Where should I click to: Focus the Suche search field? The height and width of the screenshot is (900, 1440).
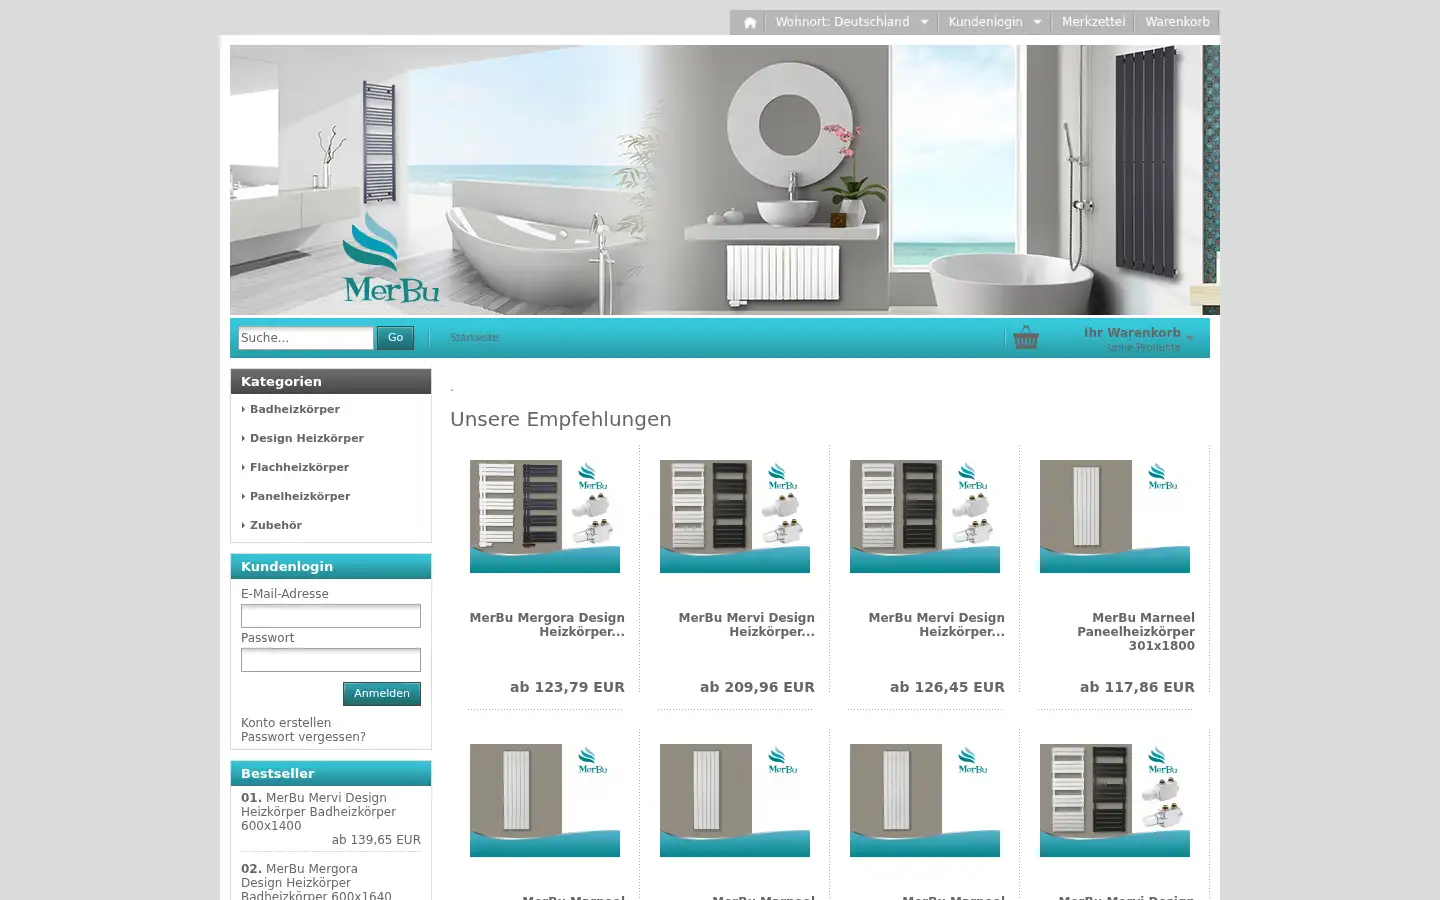point(306,338)
